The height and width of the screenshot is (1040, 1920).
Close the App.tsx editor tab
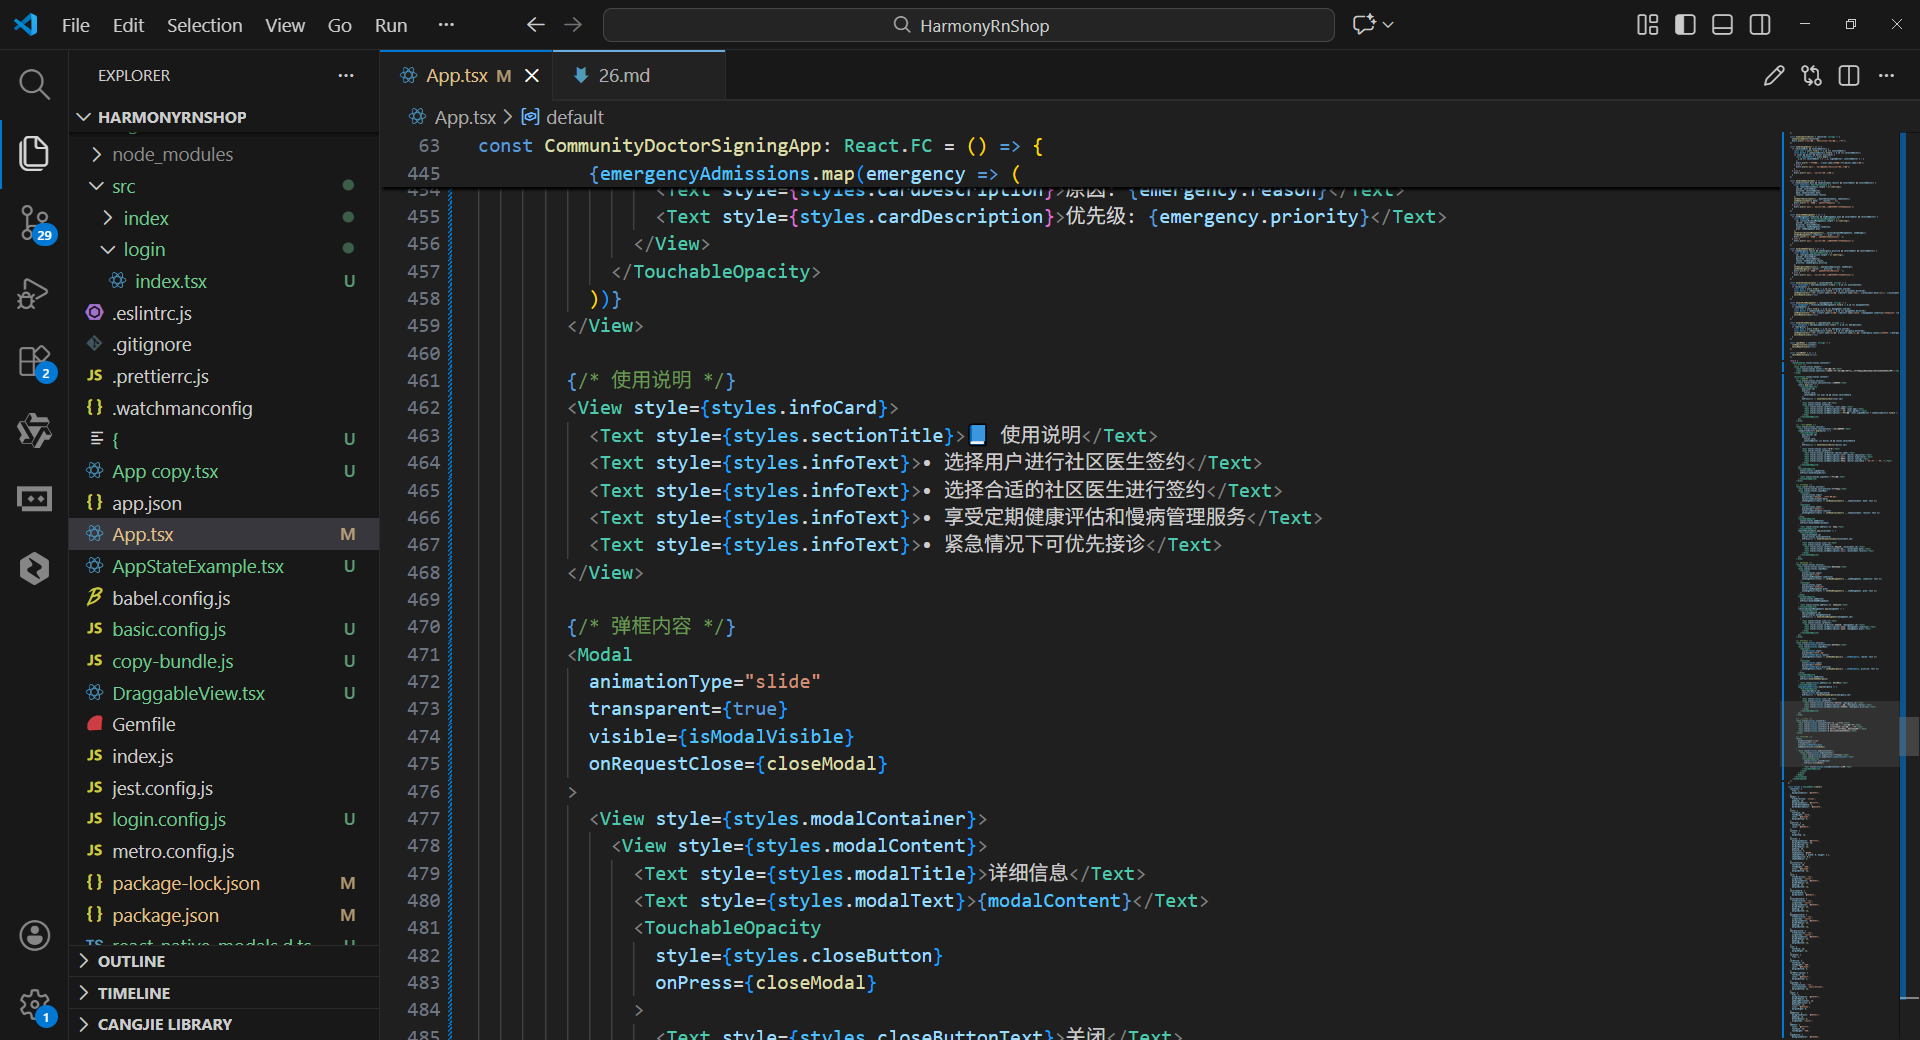click(532, 75)
